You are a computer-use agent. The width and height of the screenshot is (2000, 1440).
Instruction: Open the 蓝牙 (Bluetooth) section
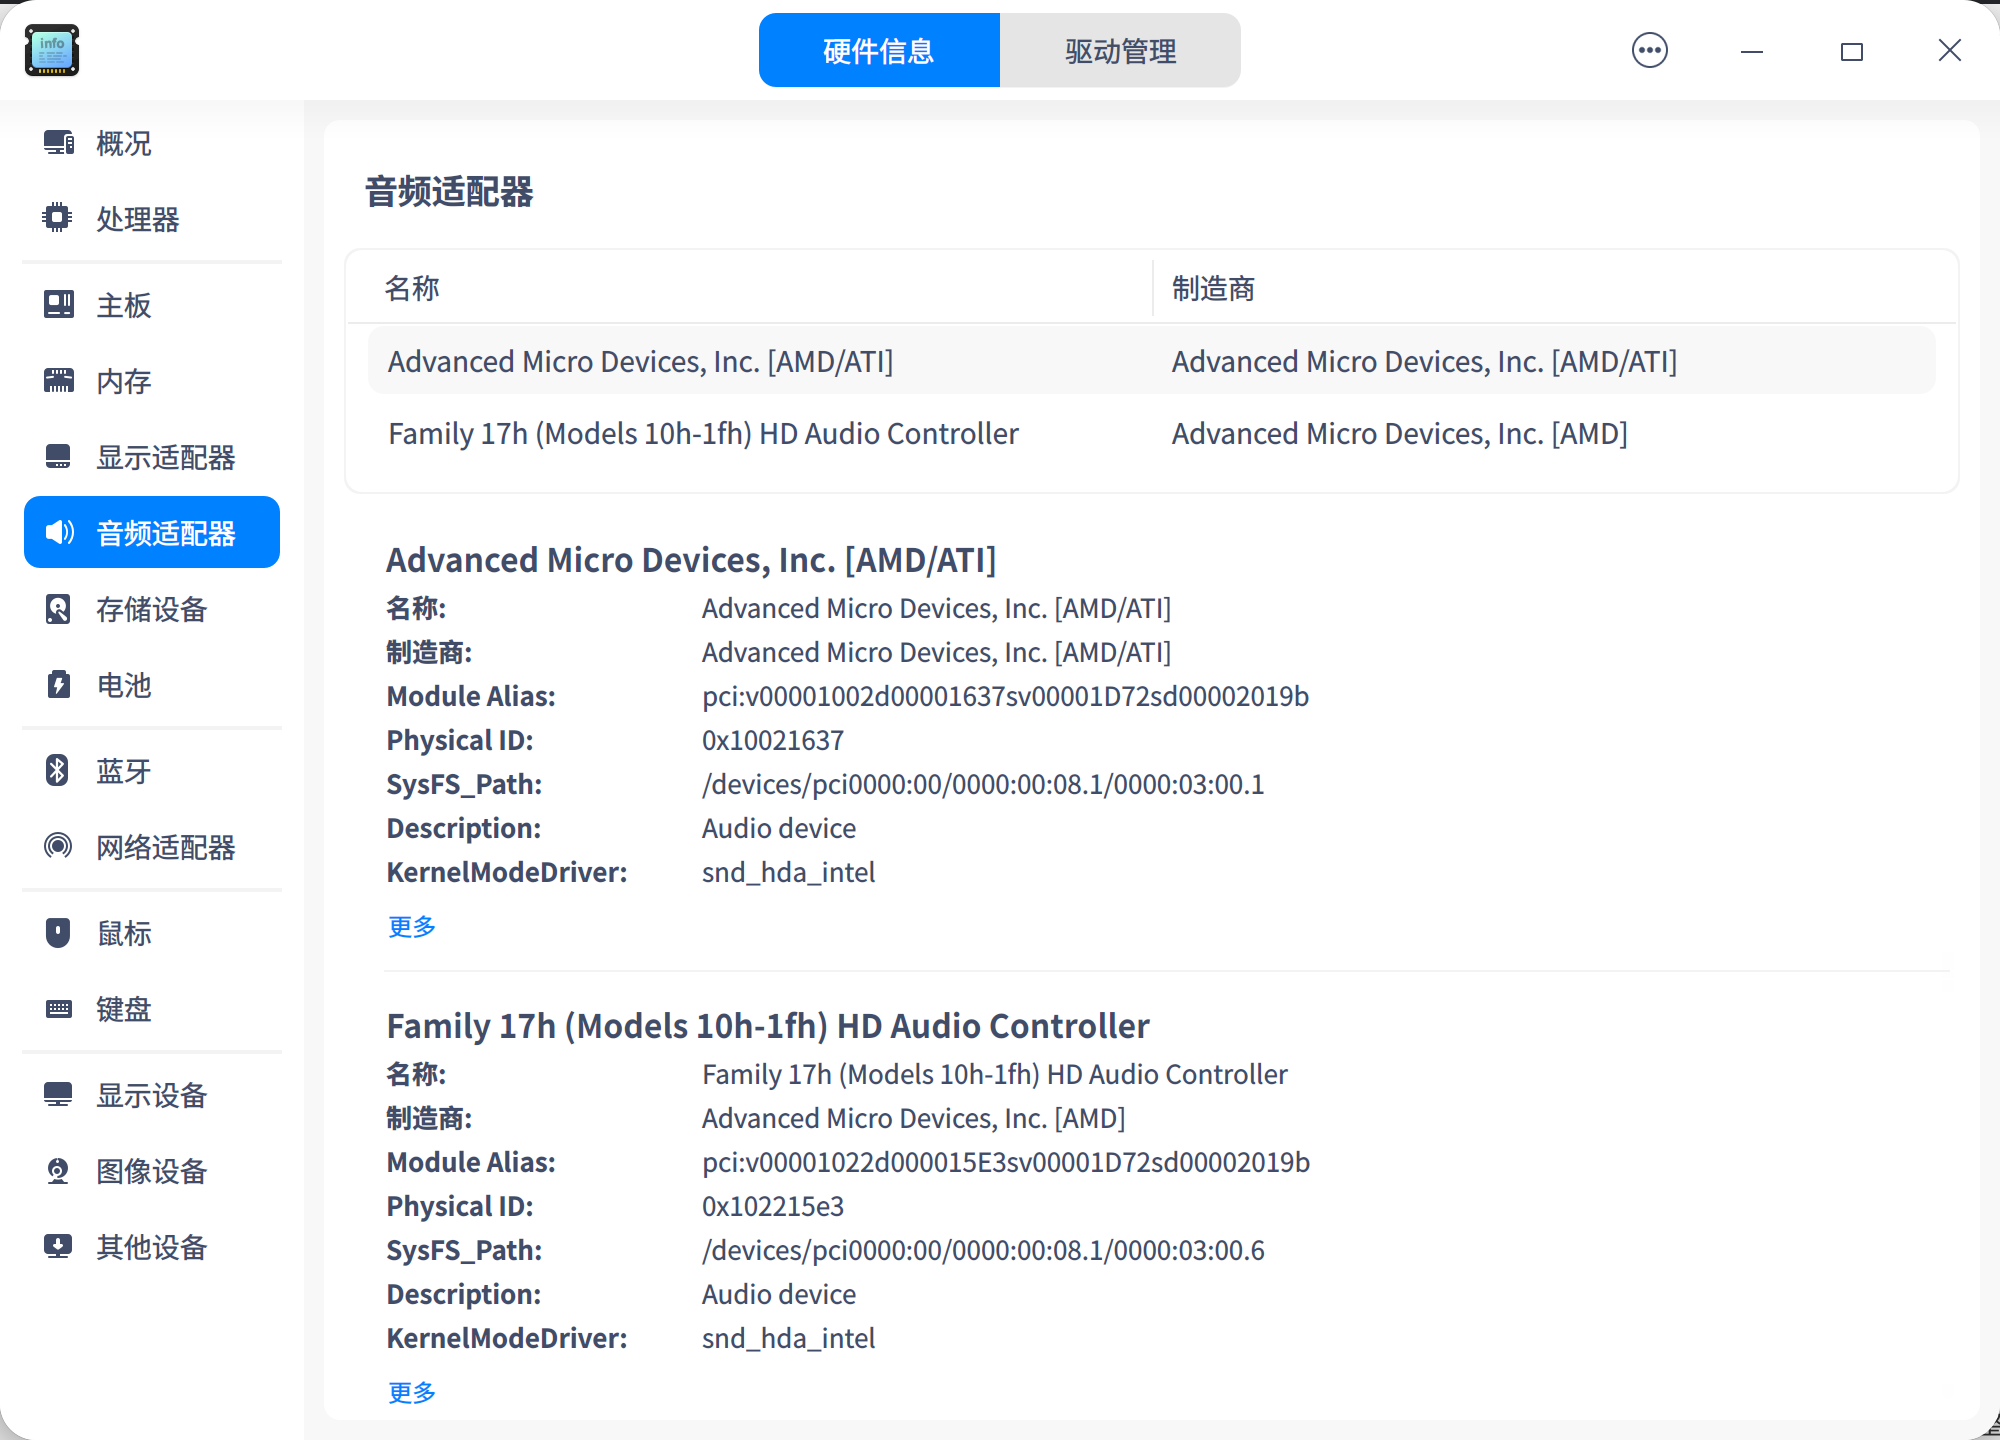pos(123,771)
